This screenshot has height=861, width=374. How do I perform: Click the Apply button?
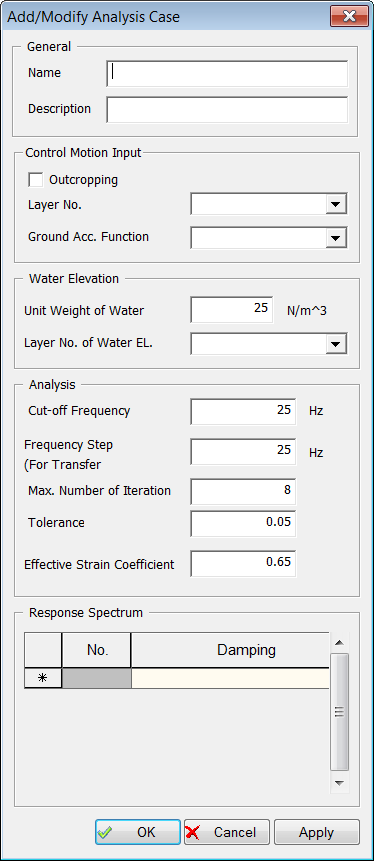(316, 832)
